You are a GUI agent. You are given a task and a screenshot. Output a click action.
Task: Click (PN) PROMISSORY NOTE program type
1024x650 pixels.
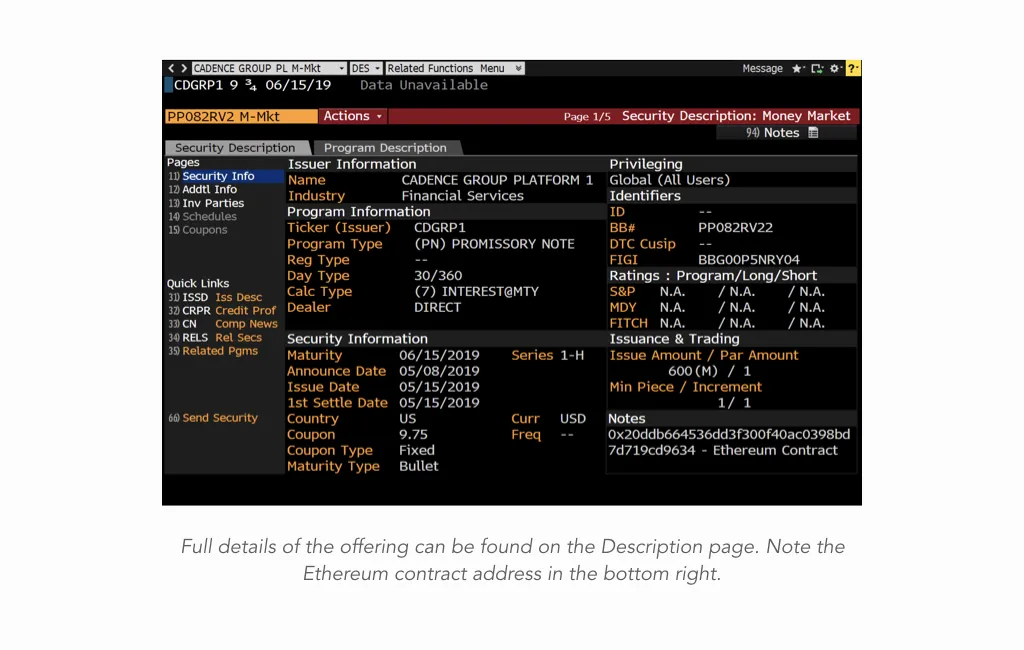[494, 244]
